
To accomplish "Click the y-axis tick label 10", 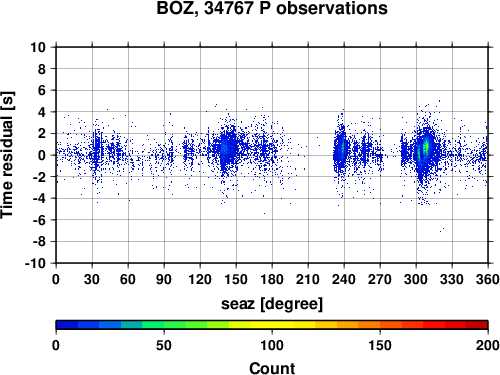I will [x=38, y=47].
